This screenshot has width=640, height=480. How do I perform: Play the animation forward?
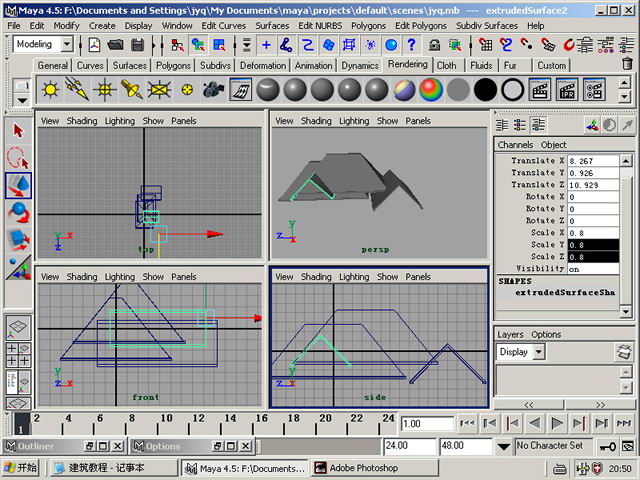click(x=557, y=424)
